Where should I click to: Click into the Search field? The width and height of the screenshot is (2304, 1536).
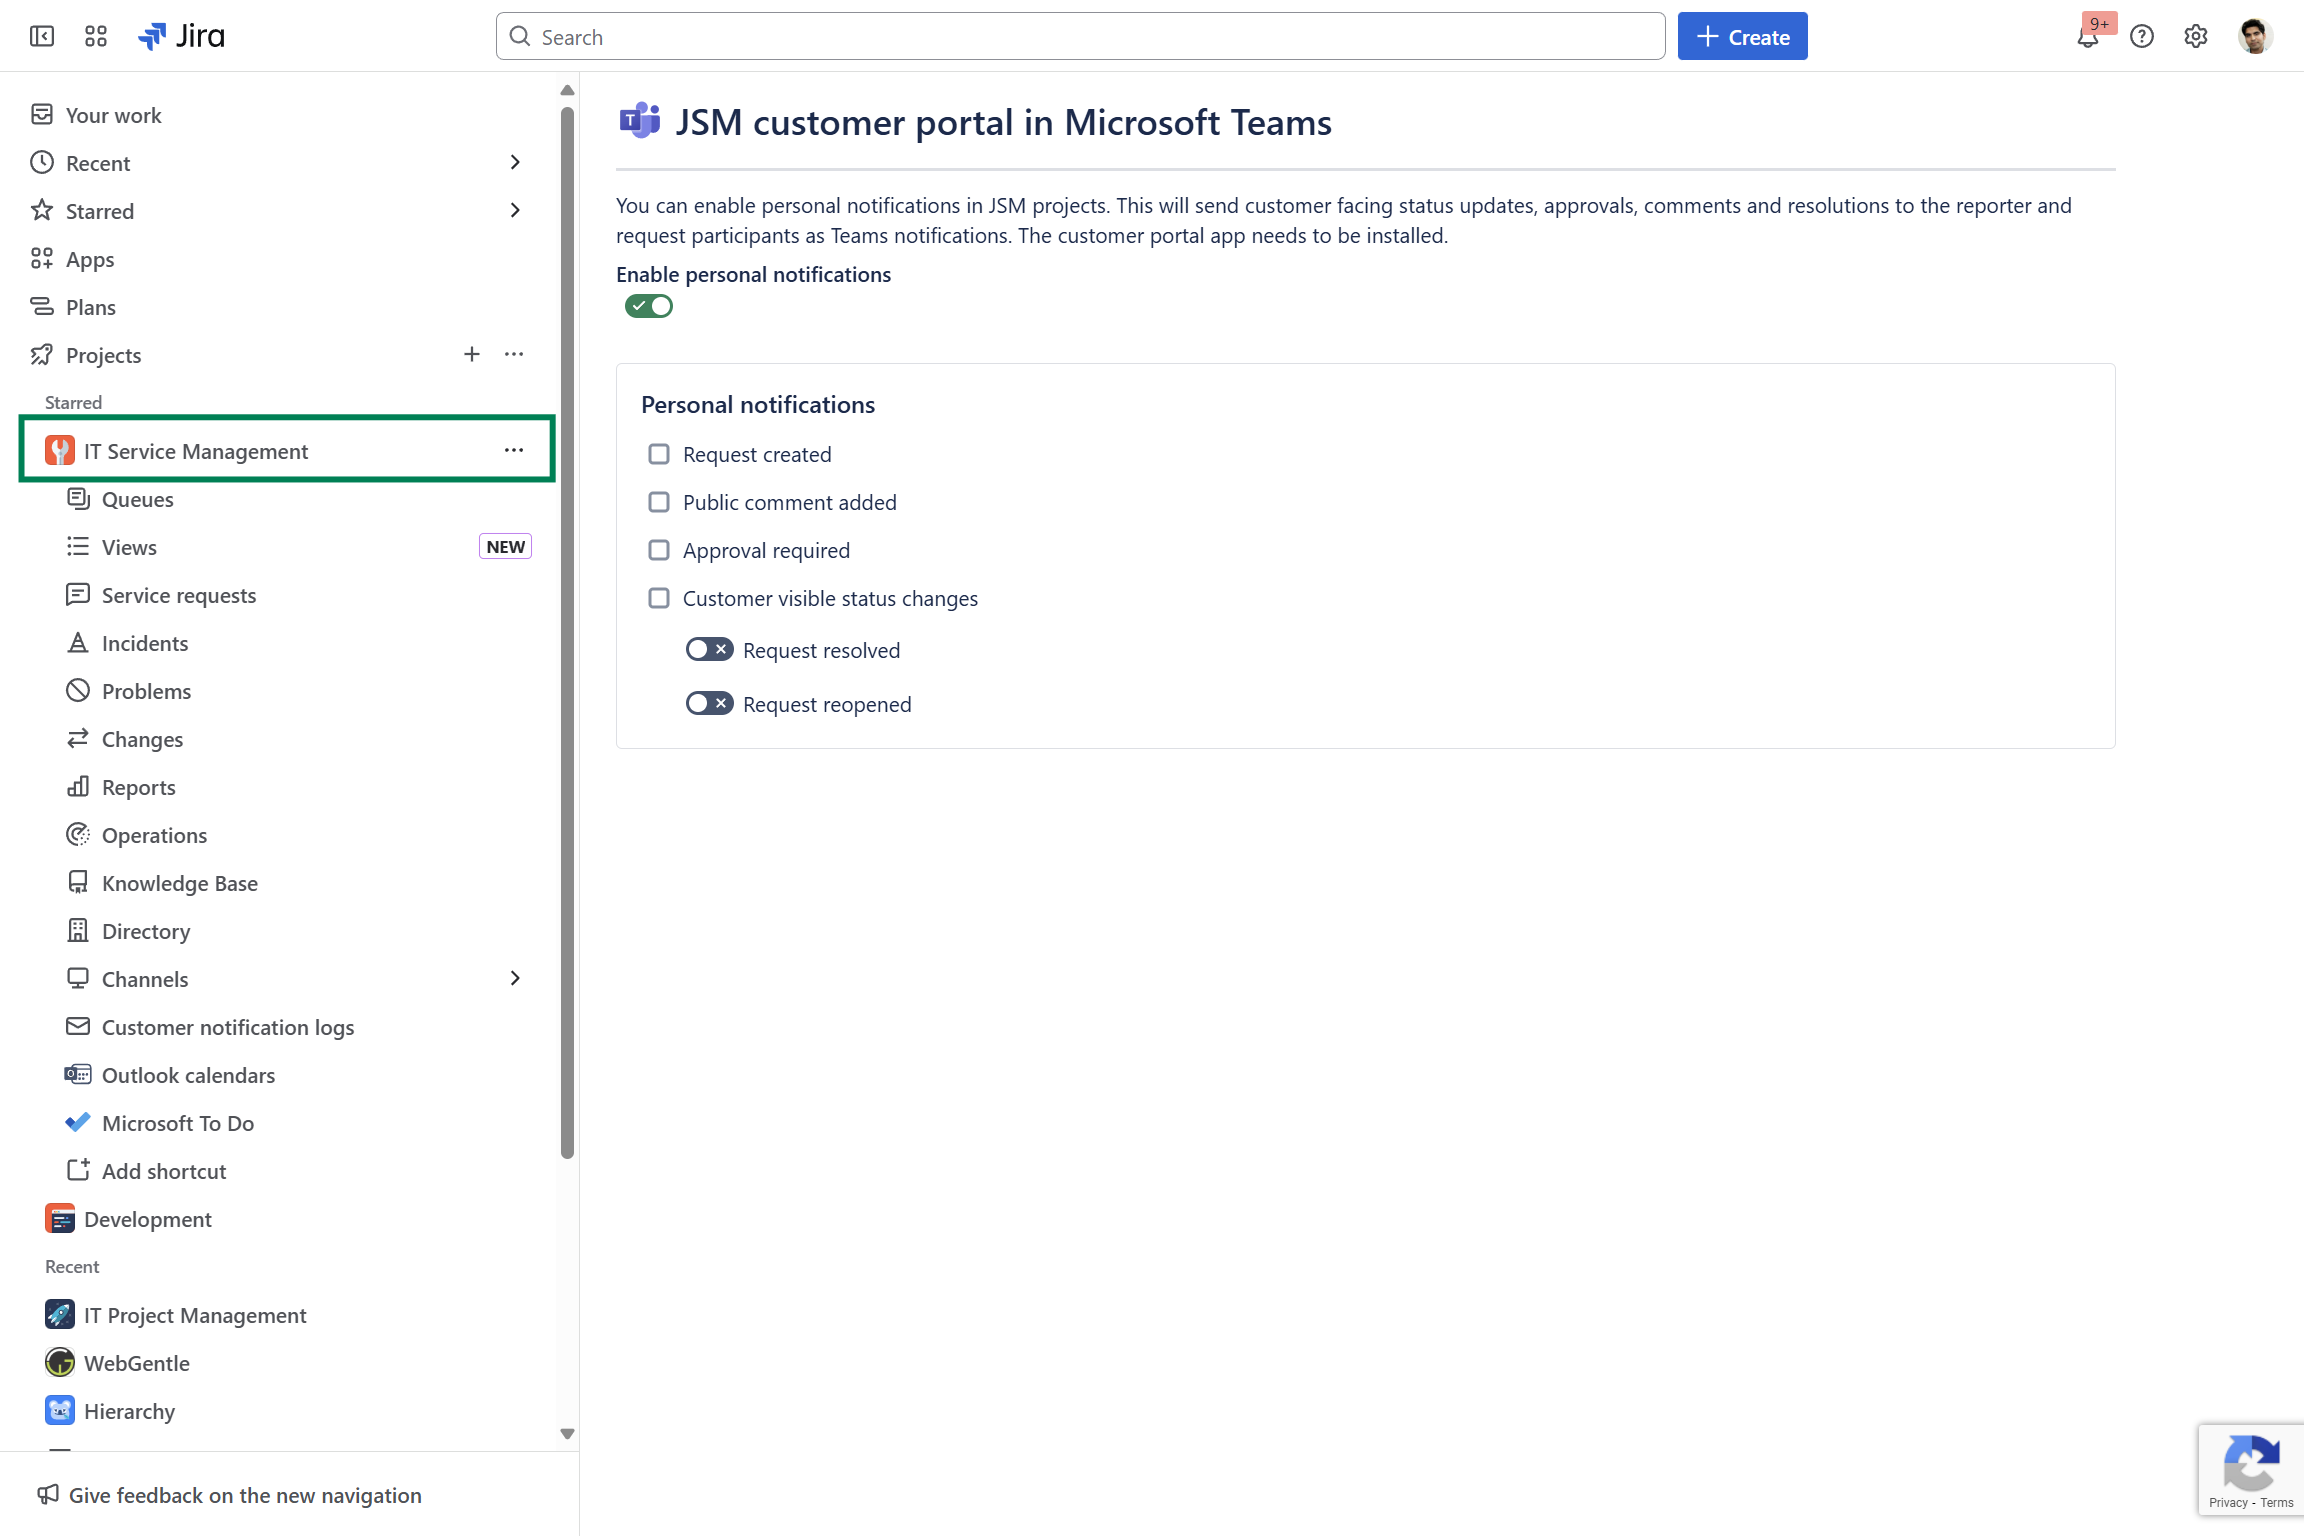[x=1080, y=37]
